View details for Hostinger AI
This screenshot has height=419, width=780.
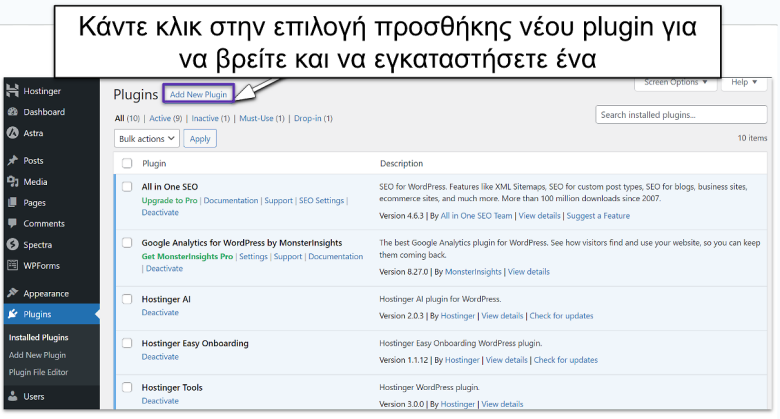(x=502, y=316)
